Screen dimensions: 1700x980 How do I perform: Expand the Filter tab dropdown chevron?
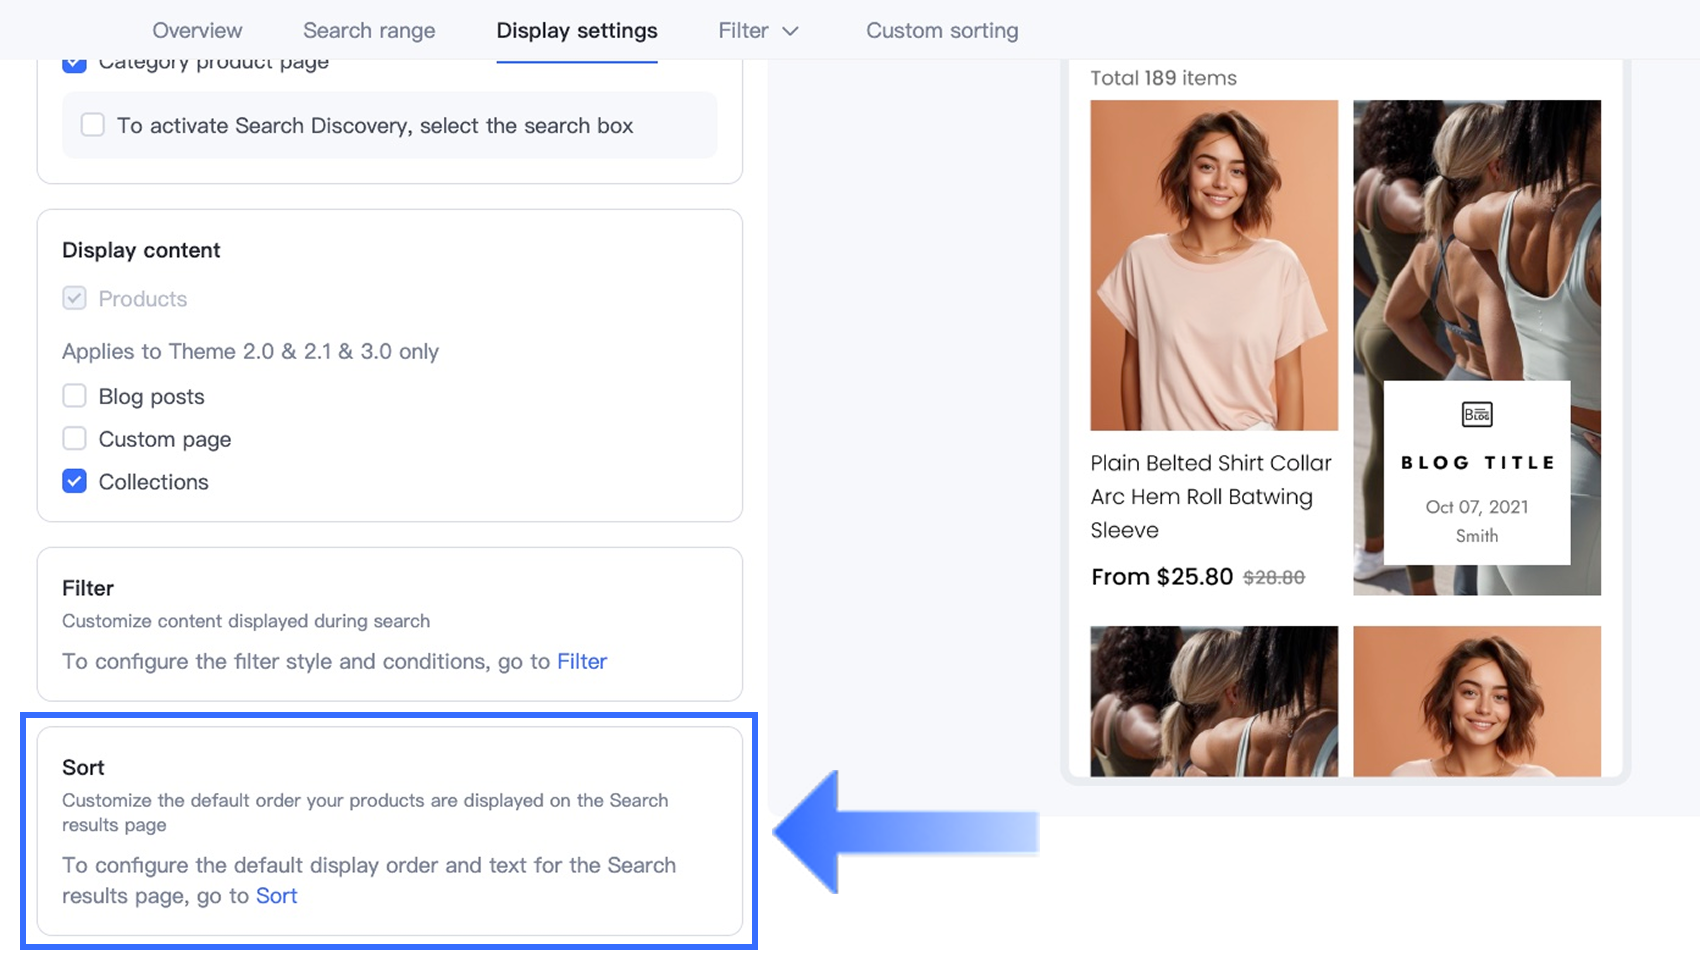coord(790,31)
